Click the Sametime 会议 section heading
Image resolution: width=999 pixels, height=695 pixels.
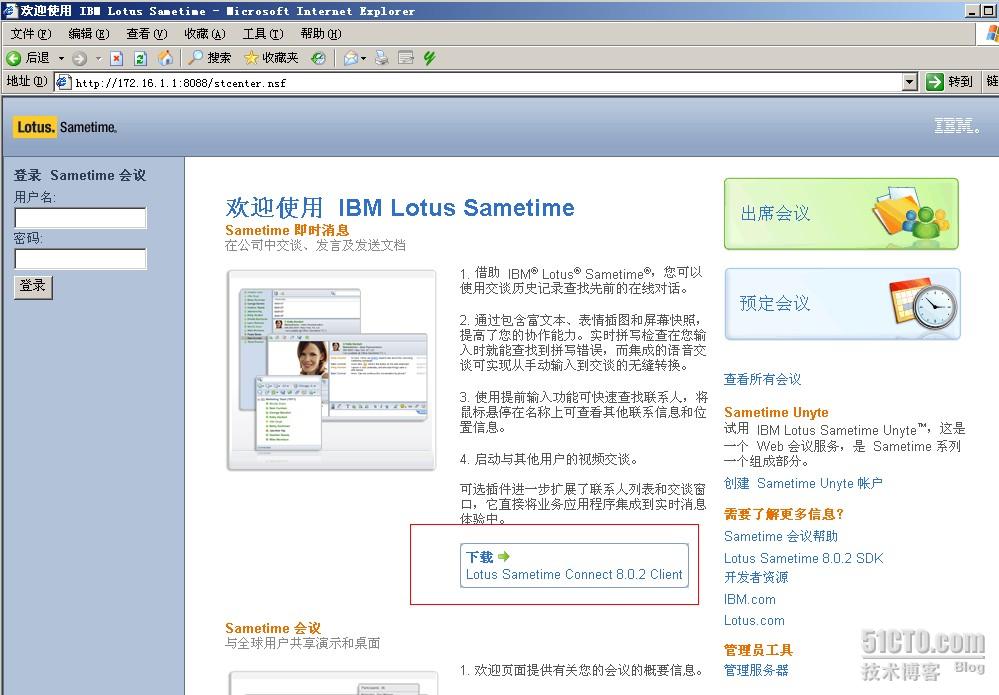[x=273, y=628]
